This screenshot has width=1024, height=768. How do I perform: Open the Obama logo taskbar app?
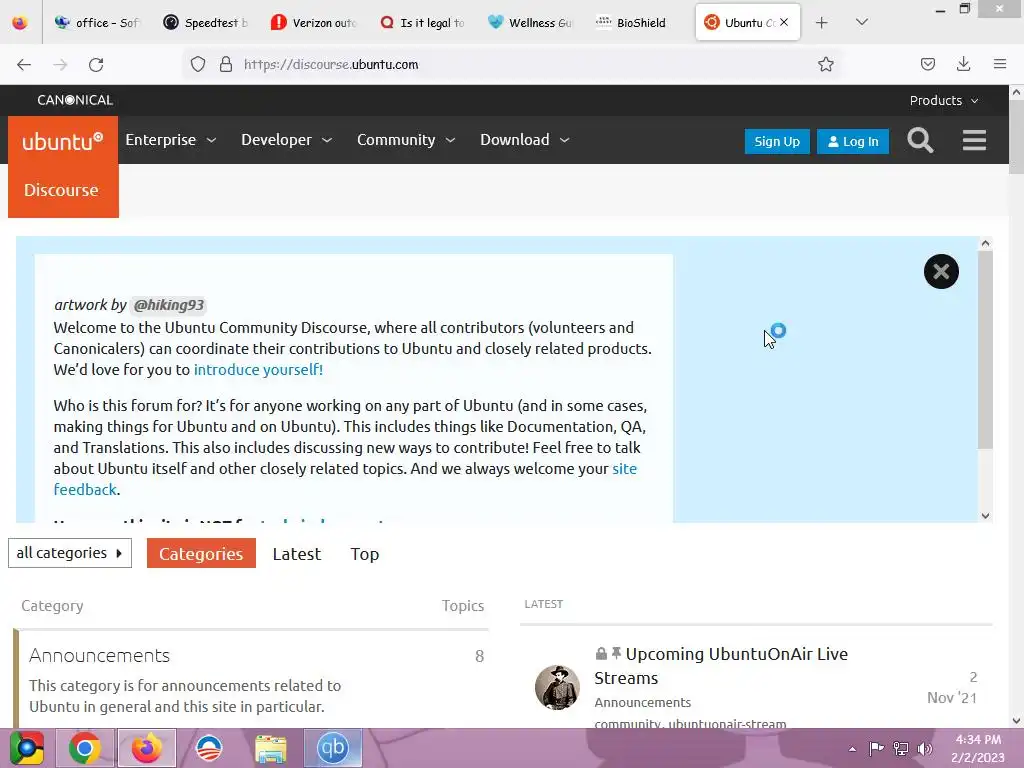pos(209,748)
